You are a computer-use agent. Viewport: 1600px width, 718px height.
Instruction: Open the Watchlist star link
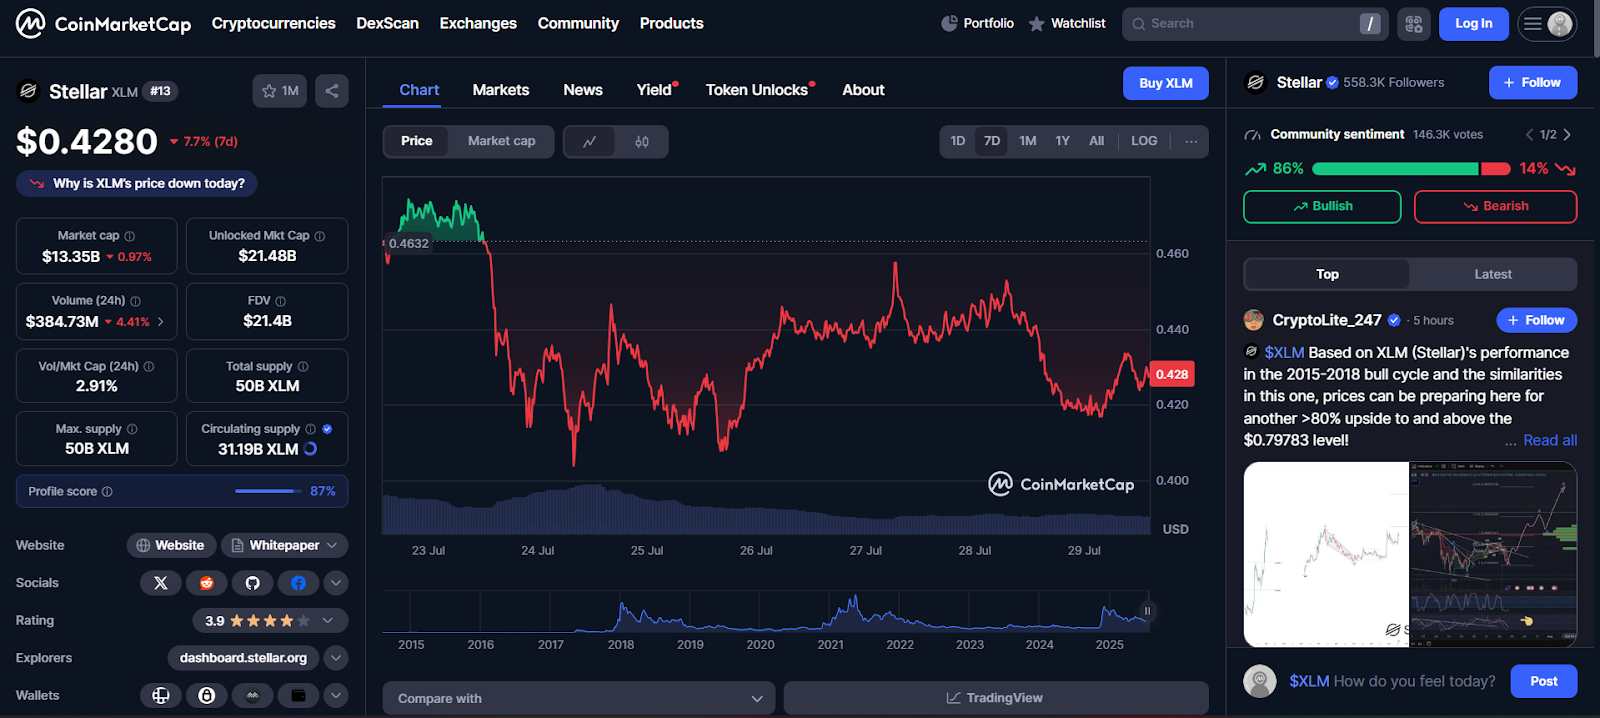tap(1067, 23)
